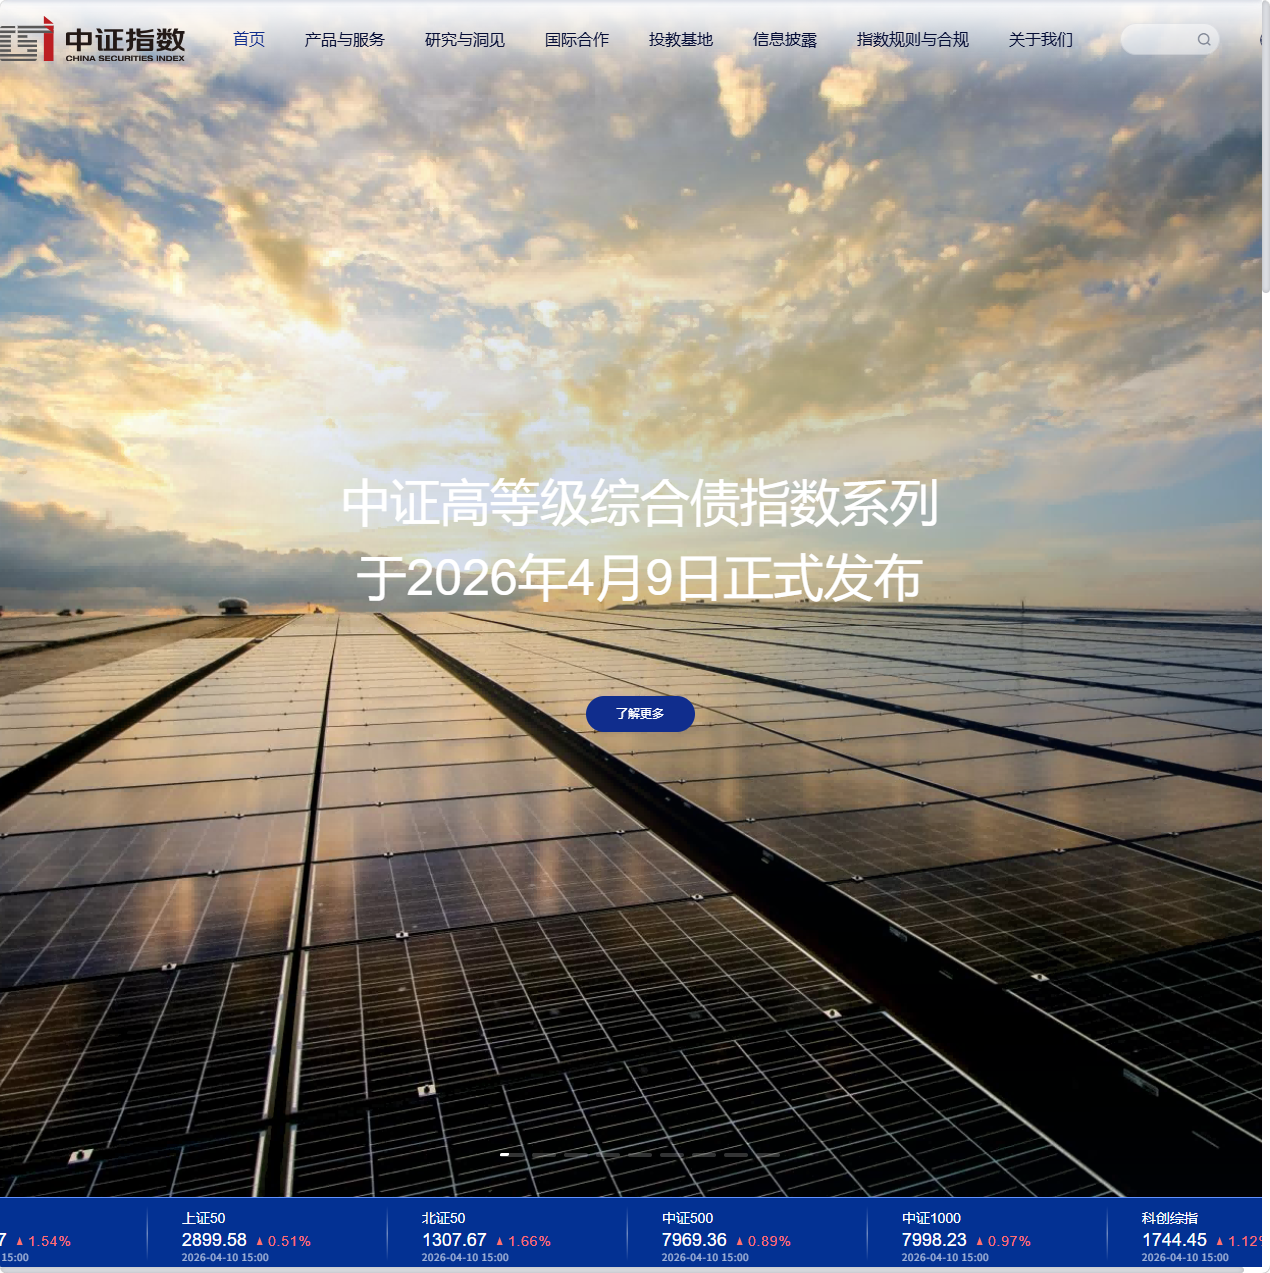This screenshot has width=1270, height=1273.
Task: Click the 中证高等级综合债指数系列 banner headline
Action: coord(640,503)
